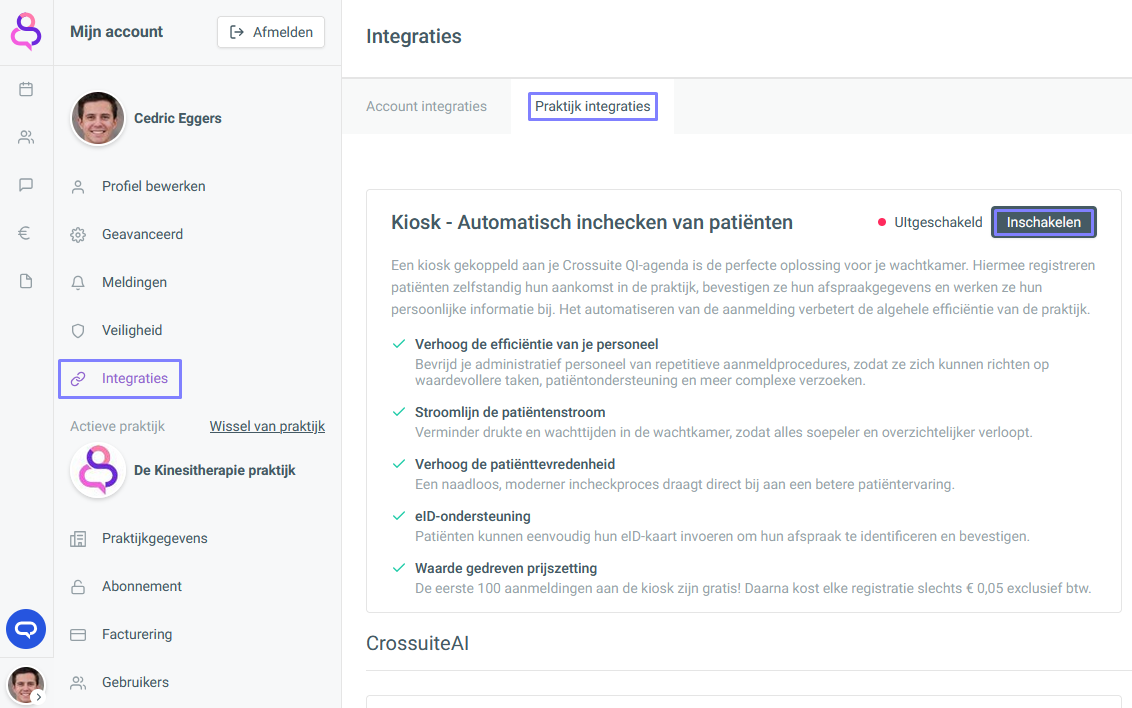Open the Abonnement subscription page
The width and height of the screenshot is (1132, 708).
(x=142, y=586)
